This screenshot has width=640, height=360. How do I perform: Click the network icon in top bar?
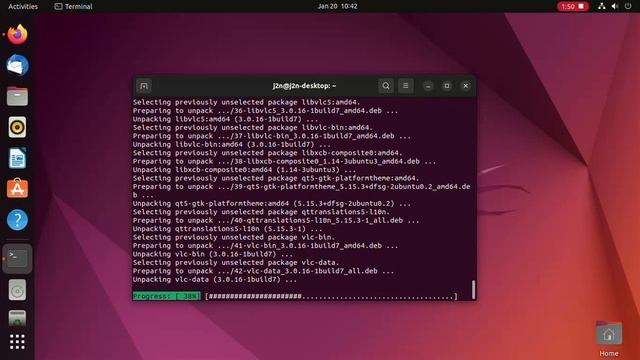(x=602, y=6)
